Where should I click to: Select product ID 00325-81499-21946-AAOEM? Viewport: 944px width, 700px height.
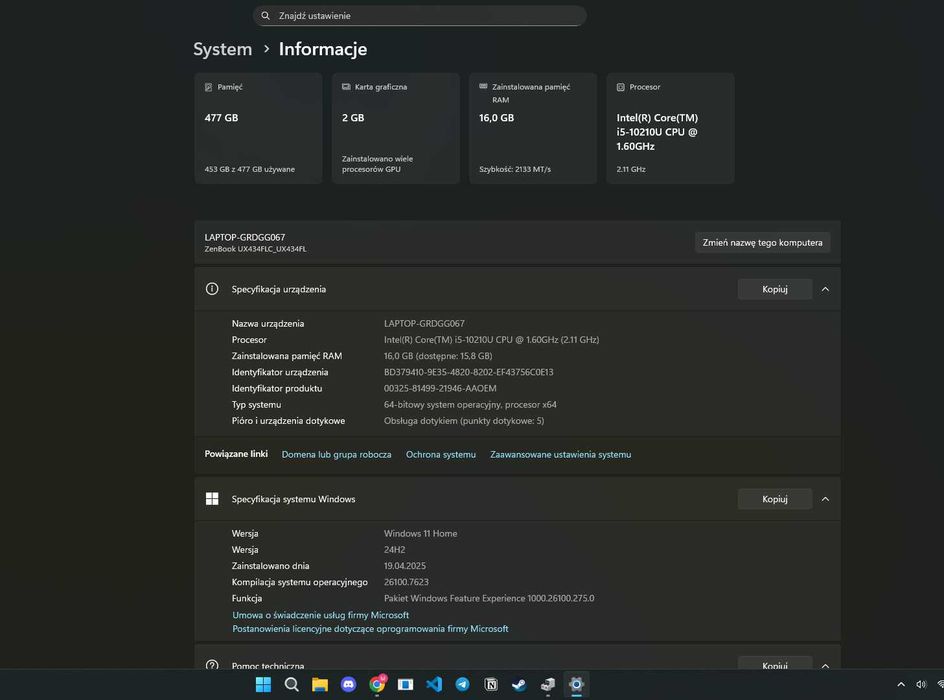440,388
